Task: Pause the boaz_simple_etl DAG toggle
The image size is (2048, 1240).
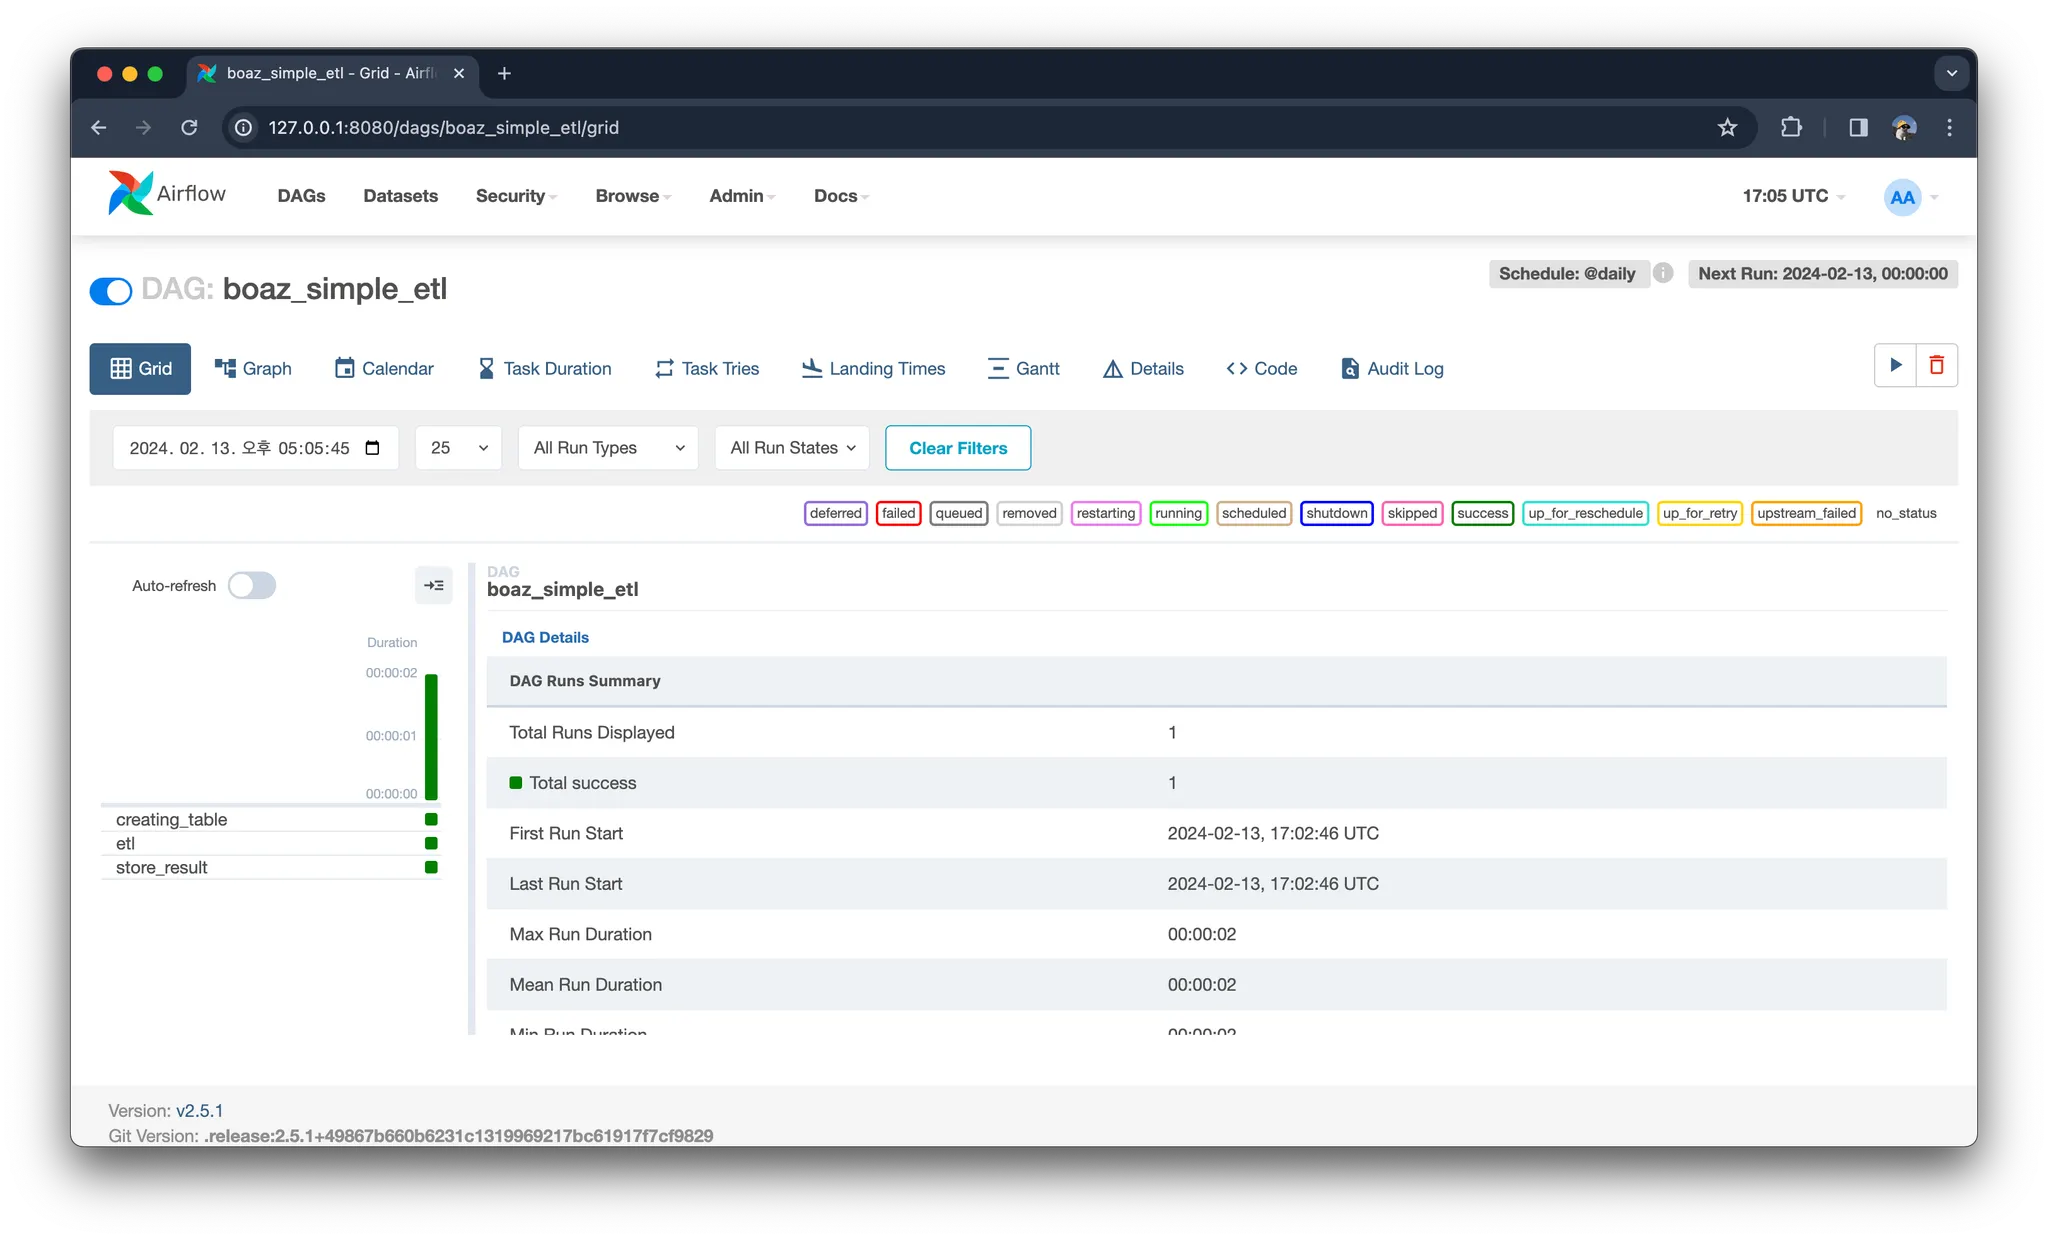Action: click(111, 291)
